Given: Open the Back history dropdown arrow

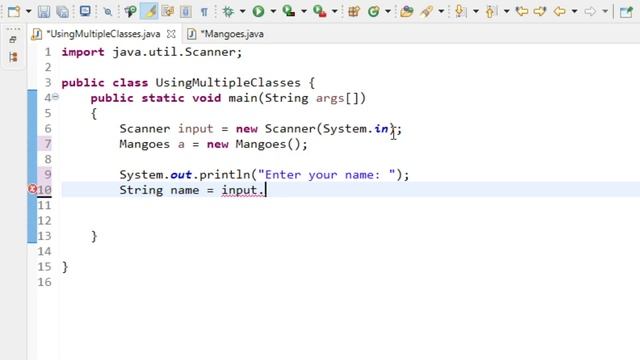Looking at the screenshot, I should pyautogui.click(x=574, y=11).
